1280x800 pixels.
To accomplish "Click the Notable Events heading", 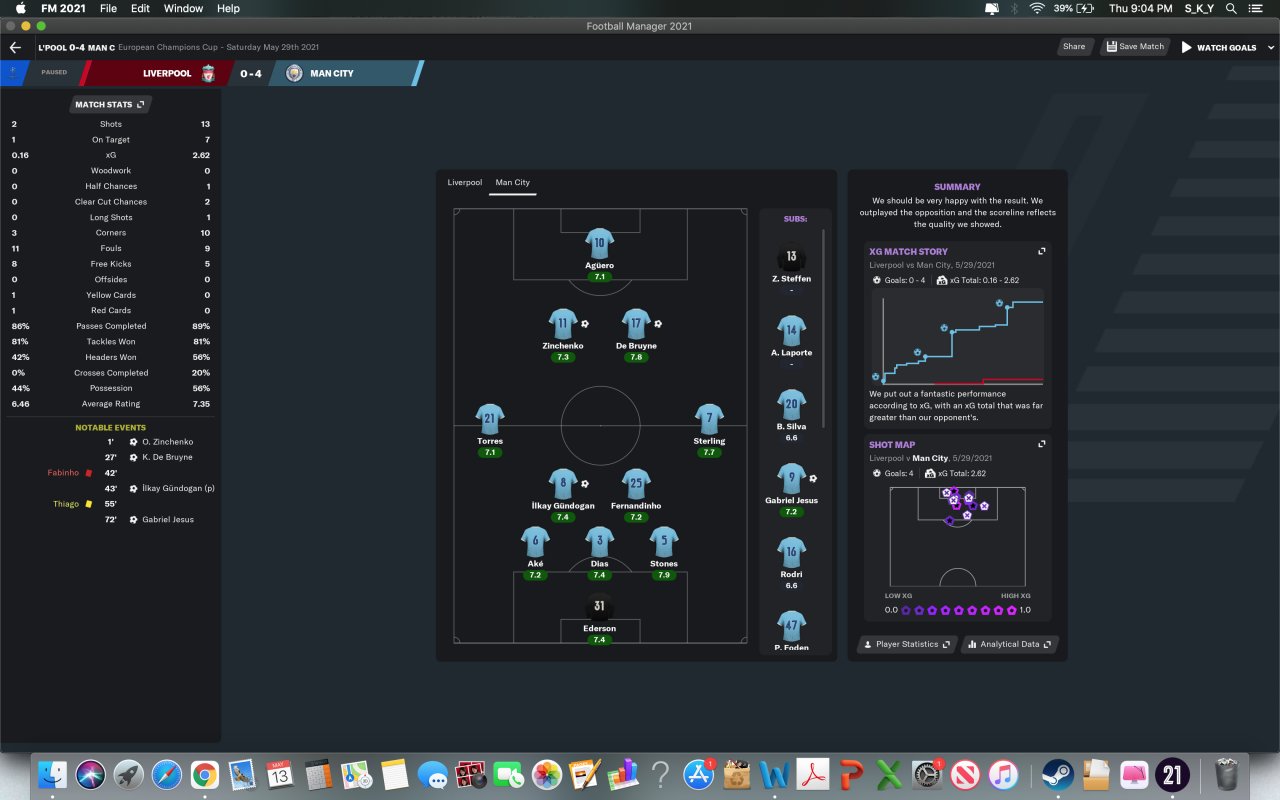I will point(110,428).
